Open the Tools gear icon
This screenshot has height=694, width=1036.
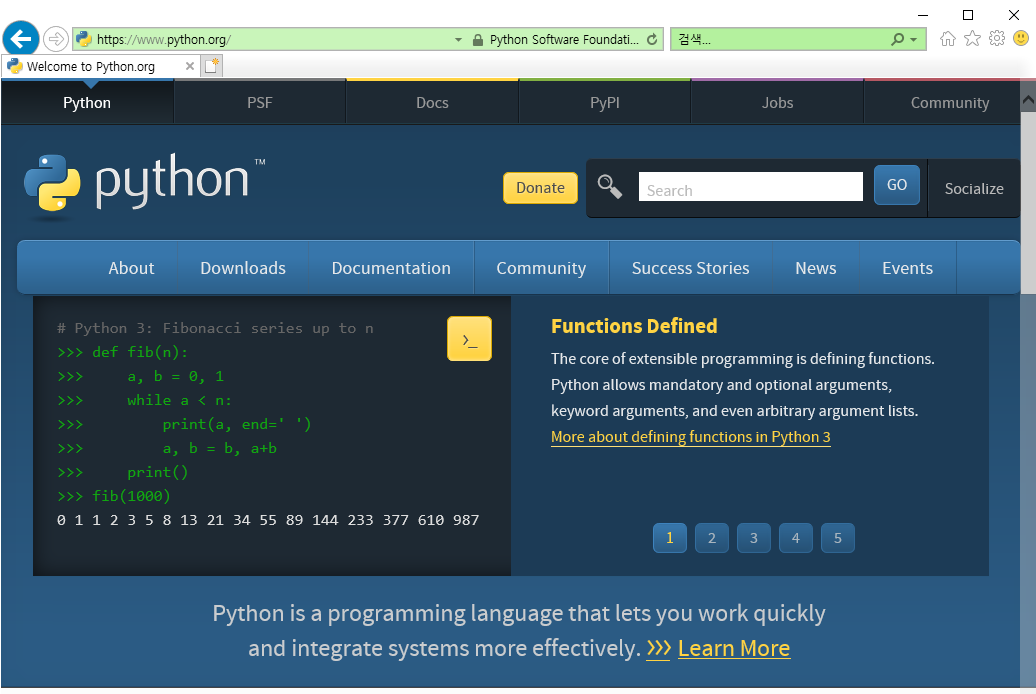996,38
